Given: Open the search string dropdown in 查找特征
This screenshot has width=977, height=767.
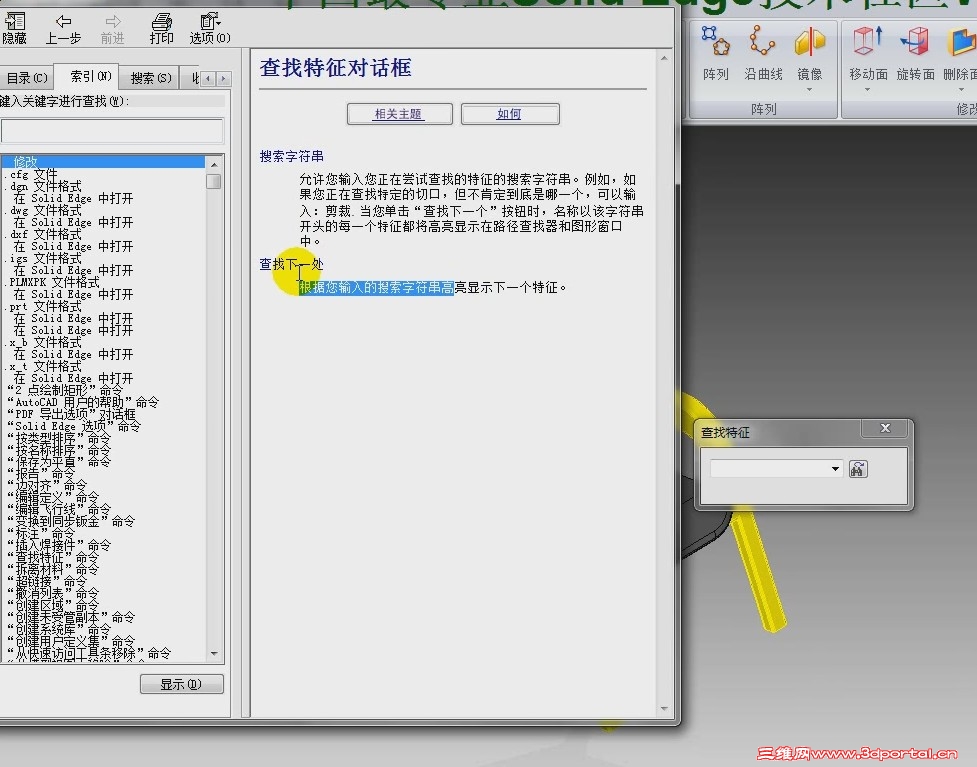Looking at the screenshot, I should tap(835, 469).
